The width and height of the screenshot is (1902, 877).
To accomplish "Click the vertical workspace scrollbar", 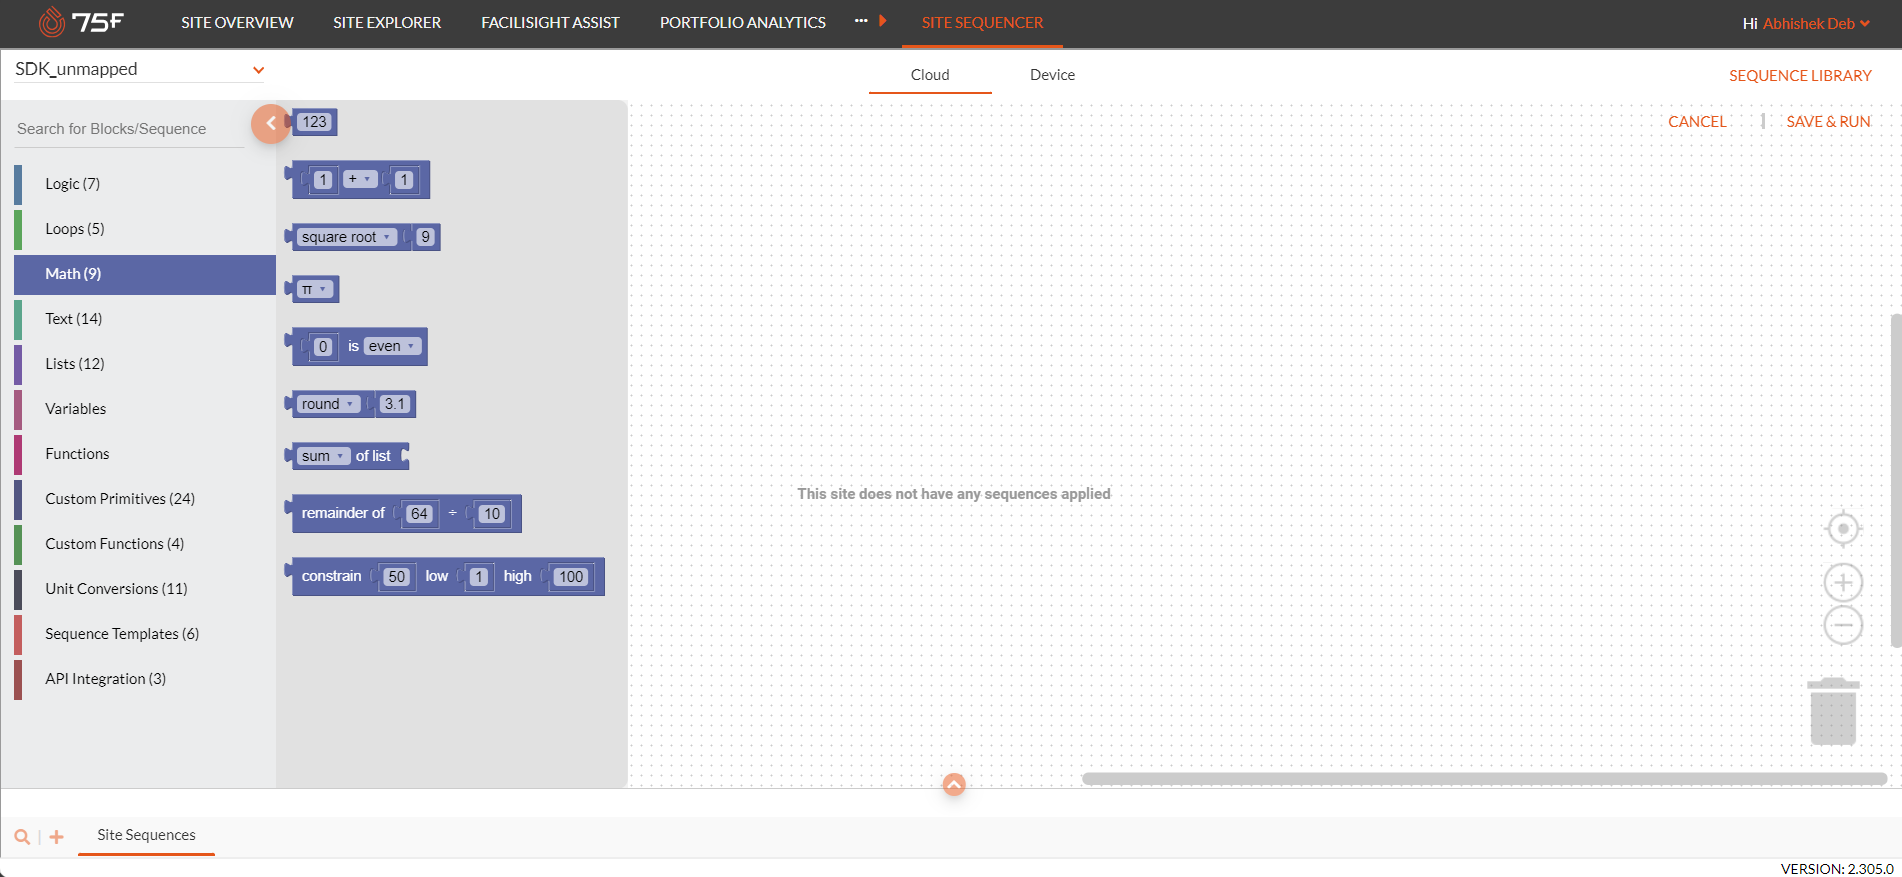I will tap(1896, 480).
